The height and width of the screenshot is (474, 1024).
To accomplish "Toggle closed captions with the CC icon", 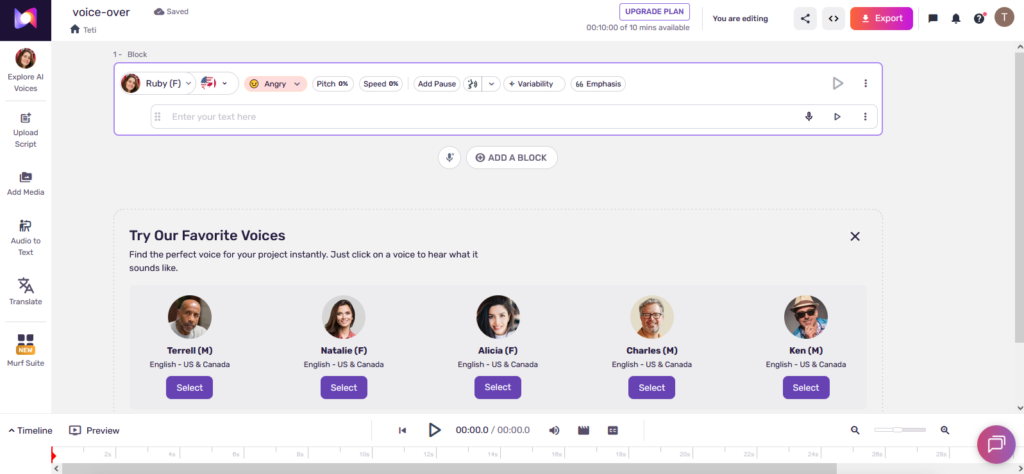I will click(x=613, y=430).
